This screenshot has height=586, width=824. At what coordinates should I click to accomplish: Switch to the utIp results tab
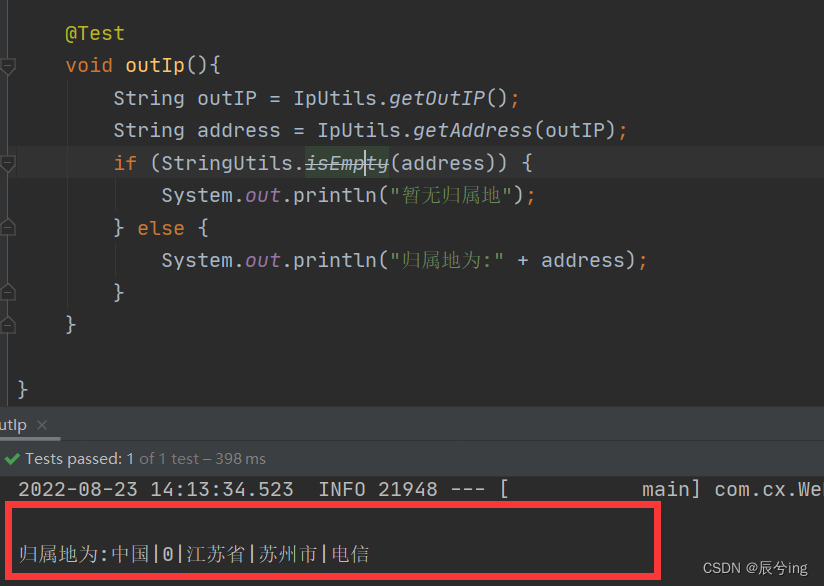coord(15,424)
